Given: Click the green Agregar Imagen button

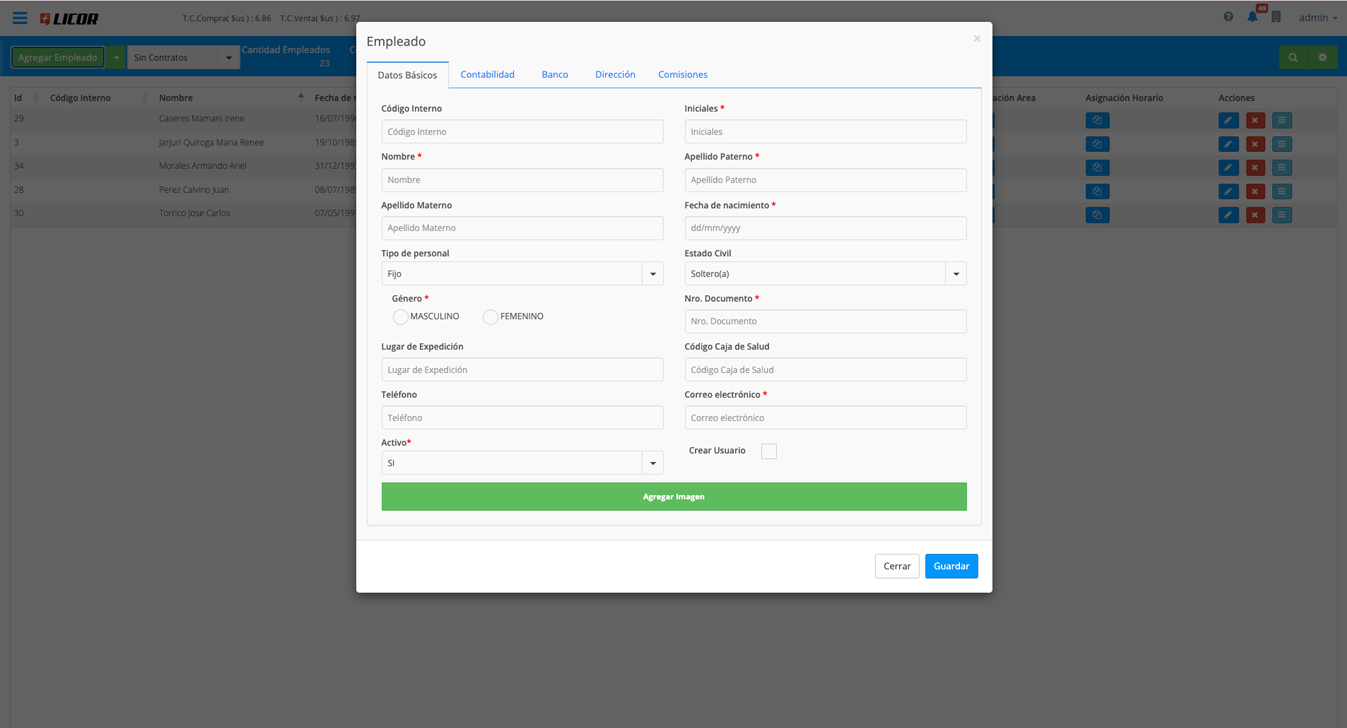Looking at the screenshot, I should (673, 497).
